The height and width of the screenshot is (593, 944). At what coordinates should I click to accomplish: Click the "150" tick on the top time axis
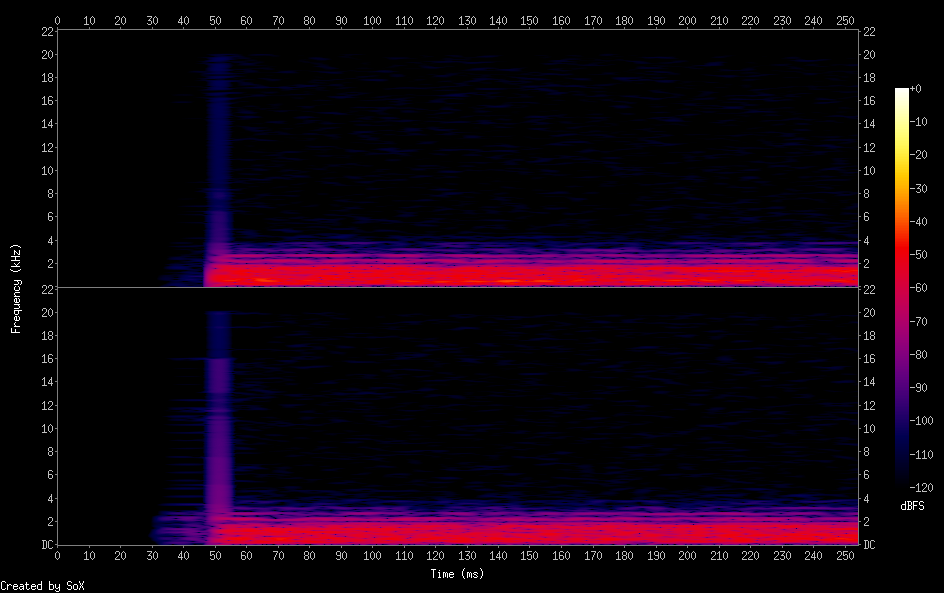point(530,20)
